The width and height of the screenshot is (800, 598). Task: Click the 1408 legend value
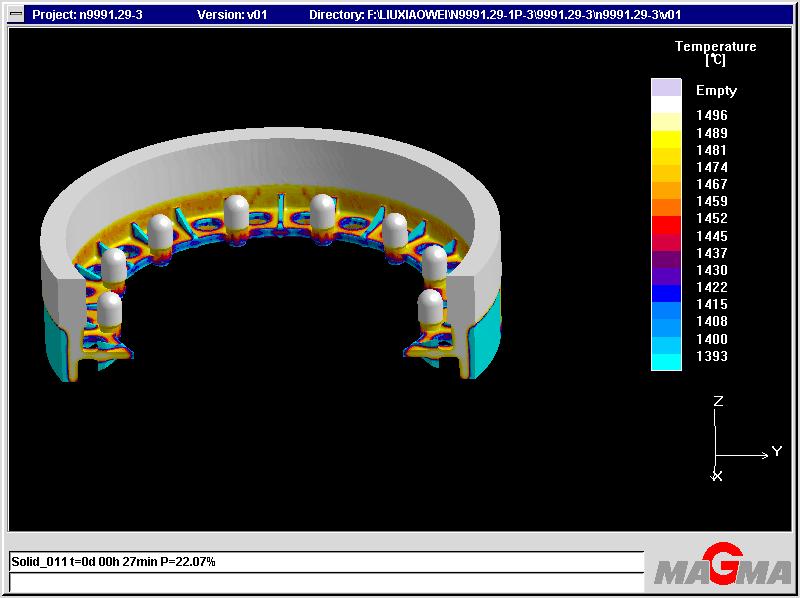[712, 321]
